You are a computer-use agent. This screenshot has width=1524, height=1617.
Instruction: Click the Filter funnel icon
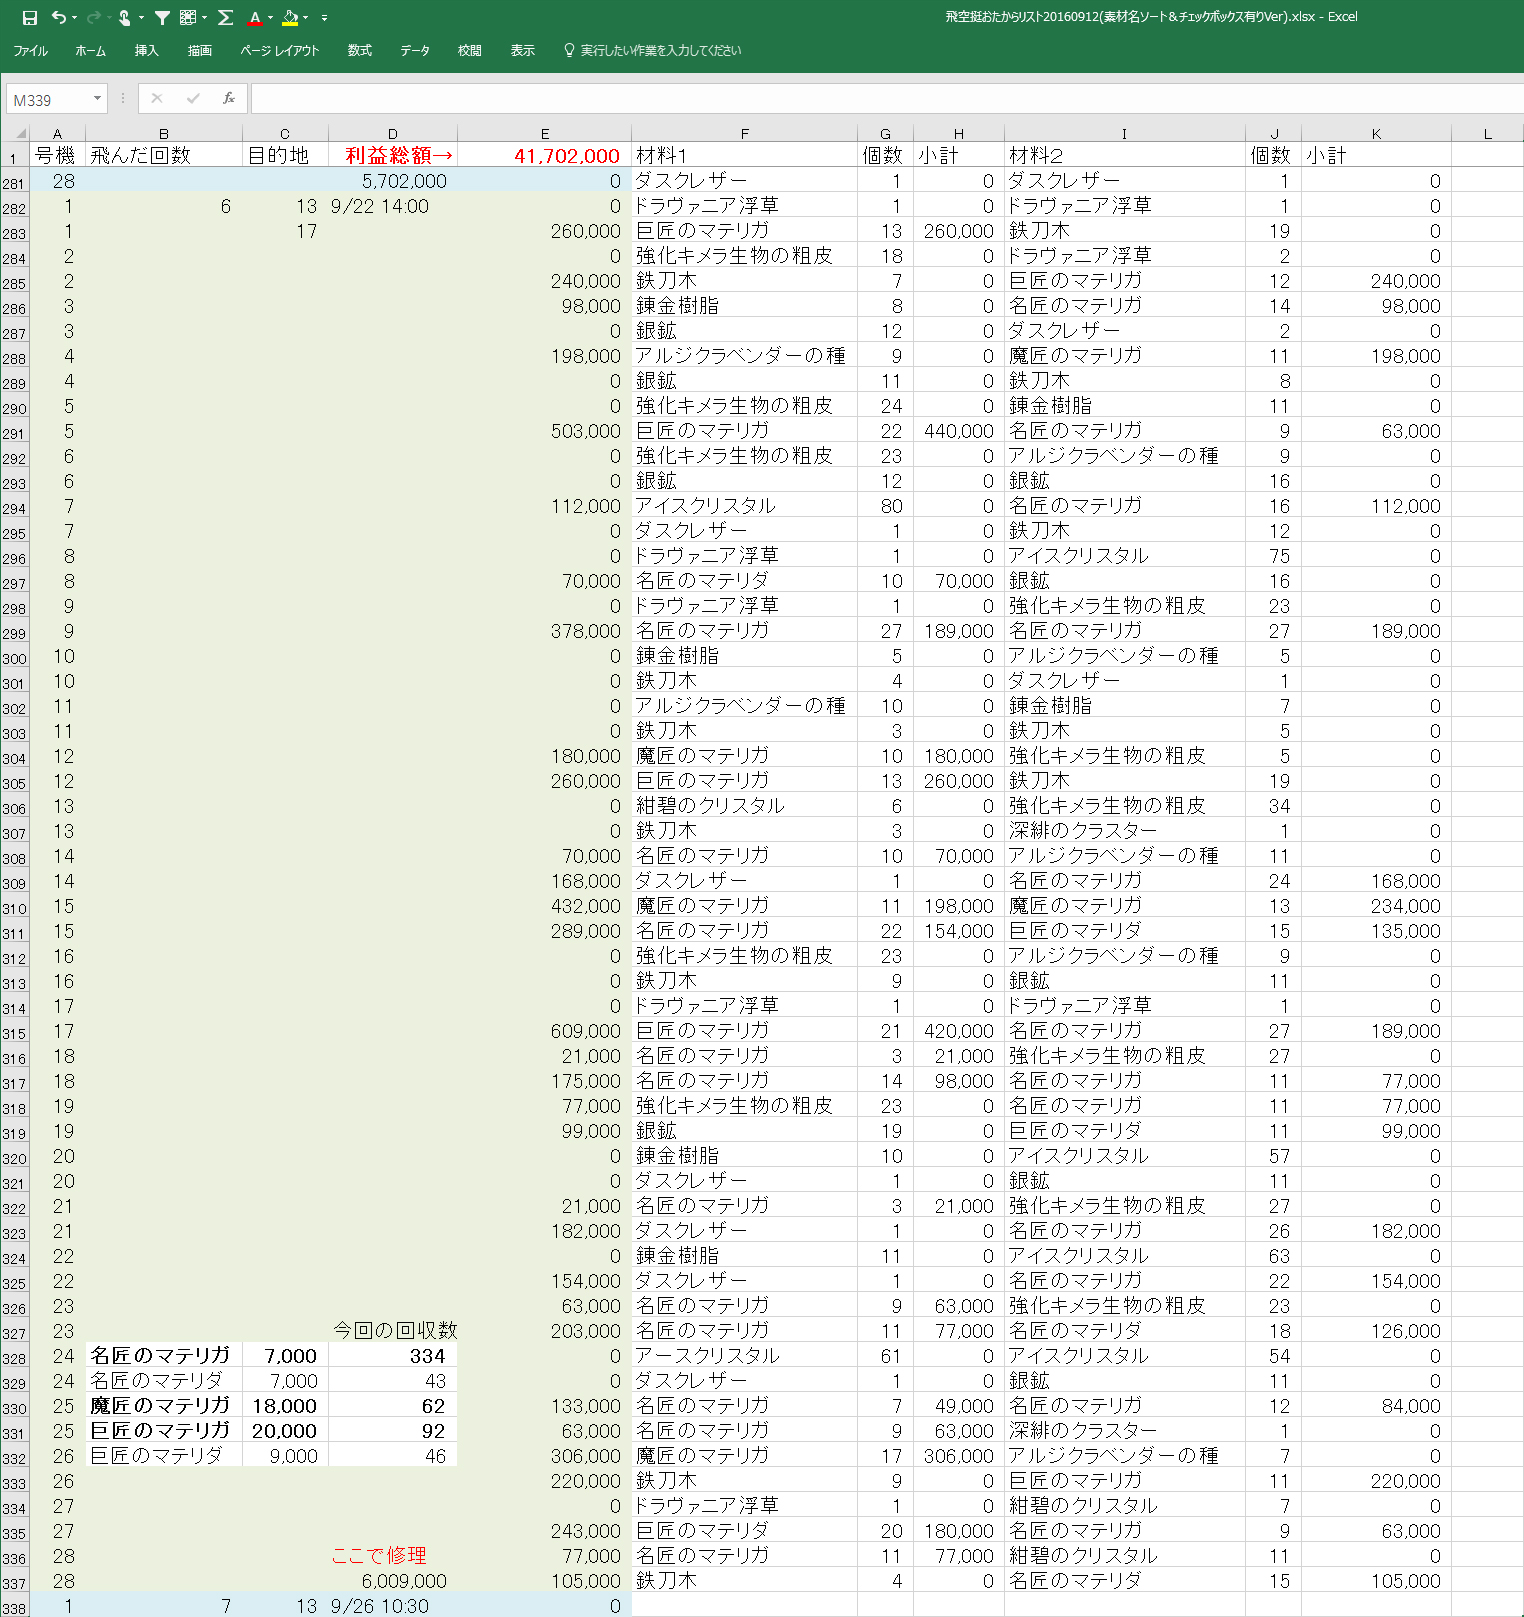tap(162, 18)
